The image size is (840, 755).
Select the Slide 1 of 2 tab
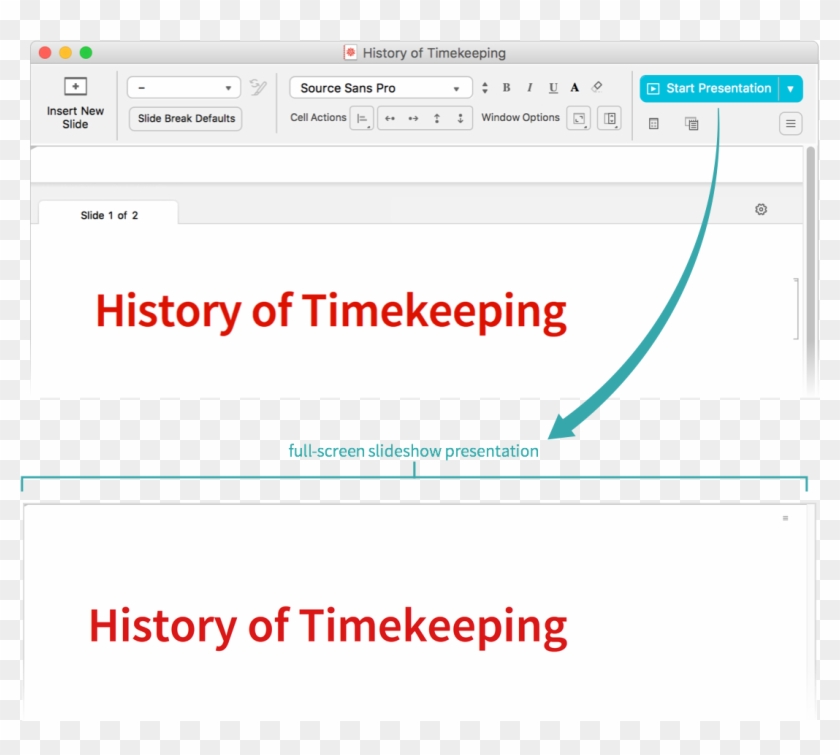[x=109, y=215]
